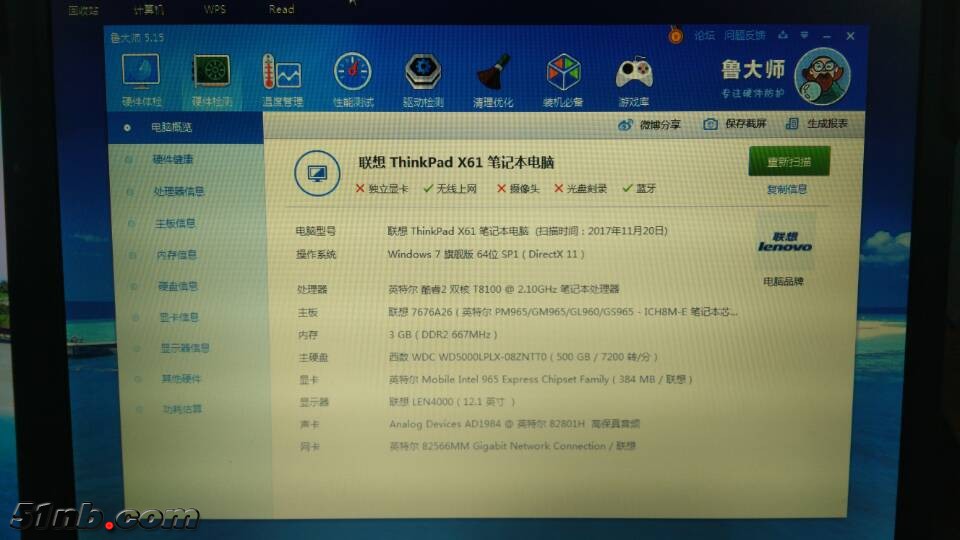Viewport: 960px width, 540px height.
Task: Open 回收站 desktop icon
Action: 83,10
